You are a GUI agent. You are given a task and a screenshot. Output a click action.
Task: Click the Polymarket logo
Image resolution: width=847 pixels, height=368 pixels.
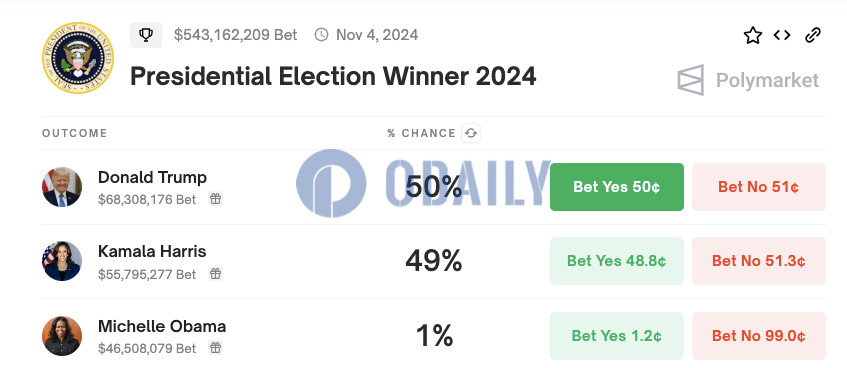(748, 81)
